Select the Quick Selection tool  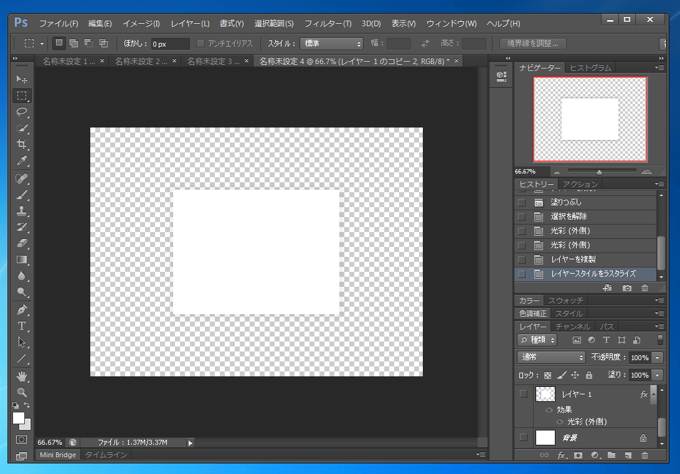click(x=21, y=128)
